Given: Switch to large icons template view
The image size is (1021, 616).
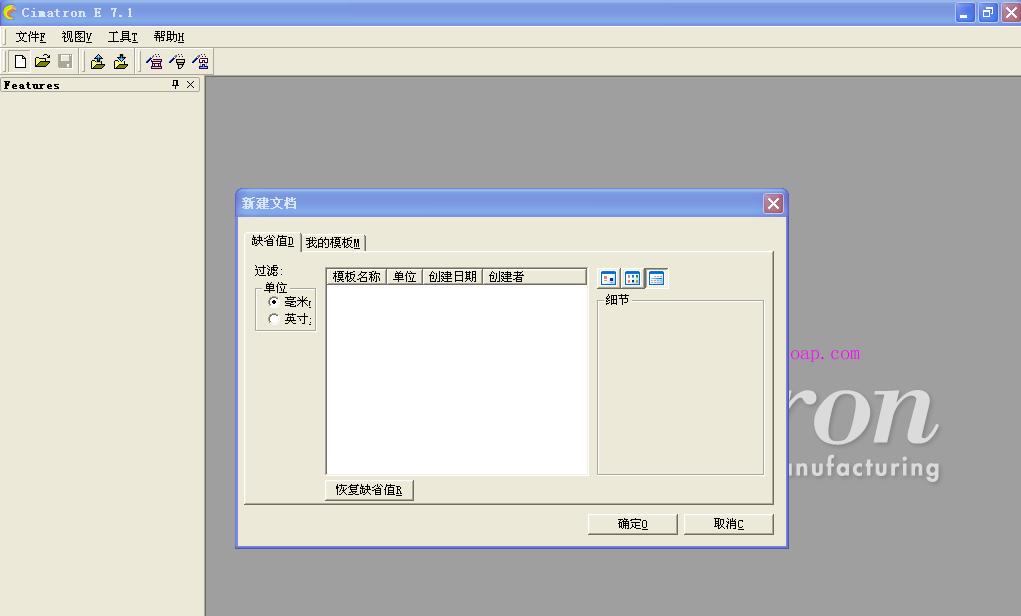Looking at the screenshot, I should pos(608,279).
